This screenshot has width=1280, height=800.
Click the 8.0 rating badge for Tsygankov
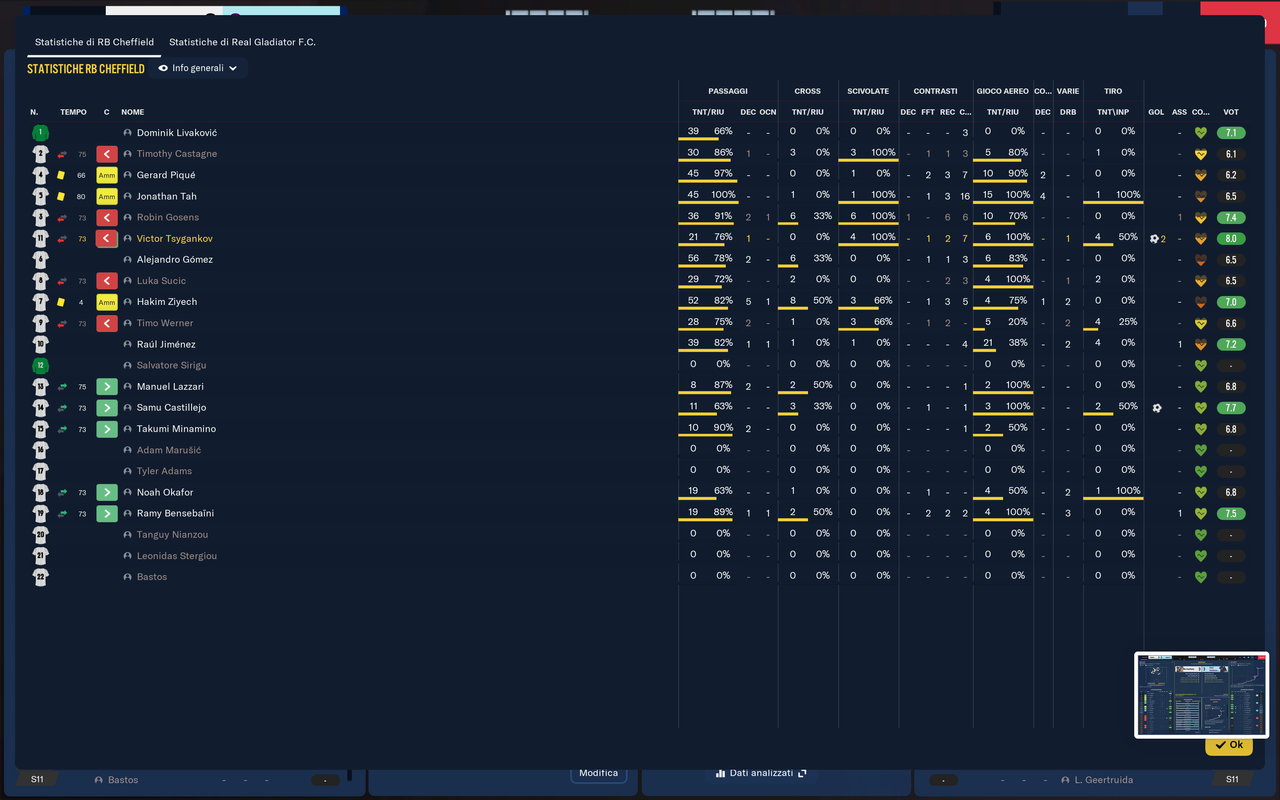click(1231, 239)
